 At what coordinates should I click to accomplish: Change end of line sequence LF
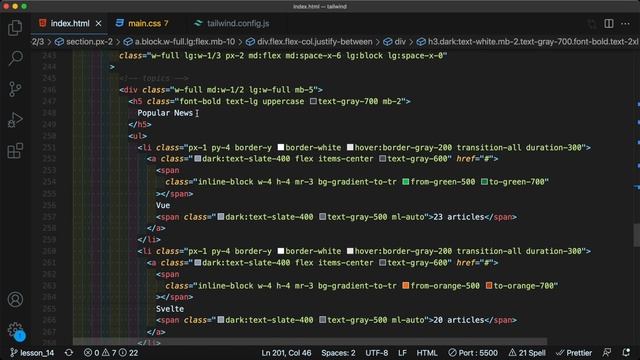tap(402, 353)
